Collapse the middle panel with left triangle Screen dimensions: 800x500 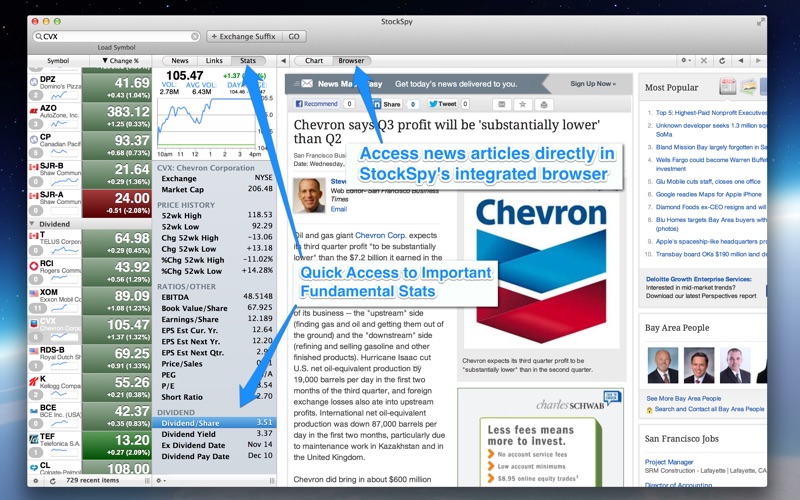[283, 61]
